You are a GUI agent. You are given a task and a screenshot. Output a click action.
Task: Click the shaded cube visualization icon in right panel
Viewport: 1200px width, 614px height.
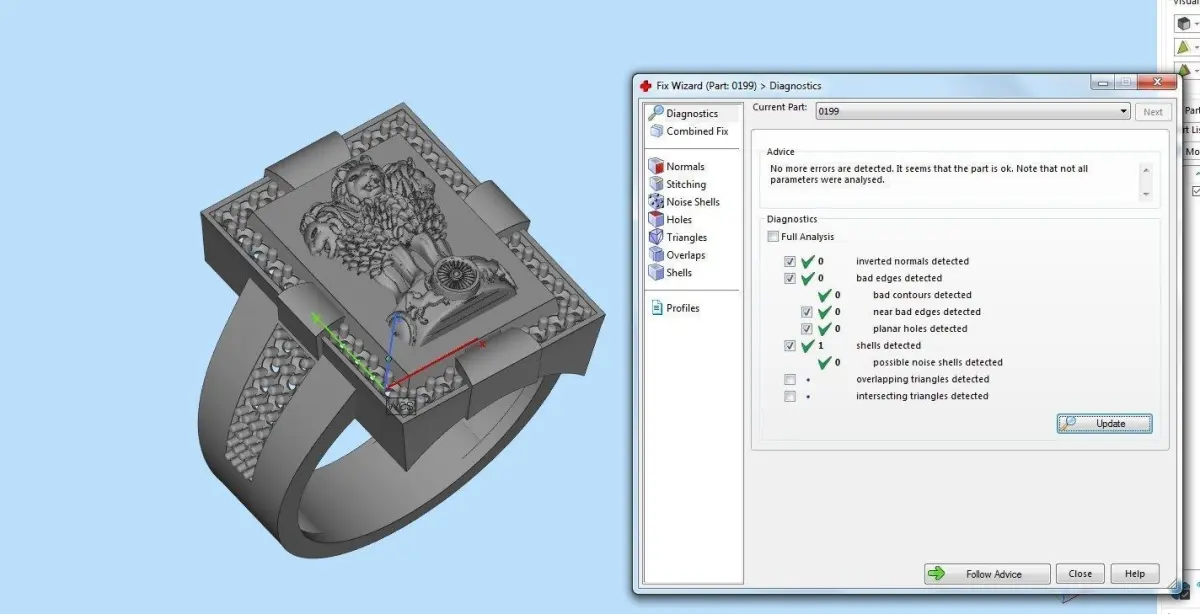click(1183, 22)
